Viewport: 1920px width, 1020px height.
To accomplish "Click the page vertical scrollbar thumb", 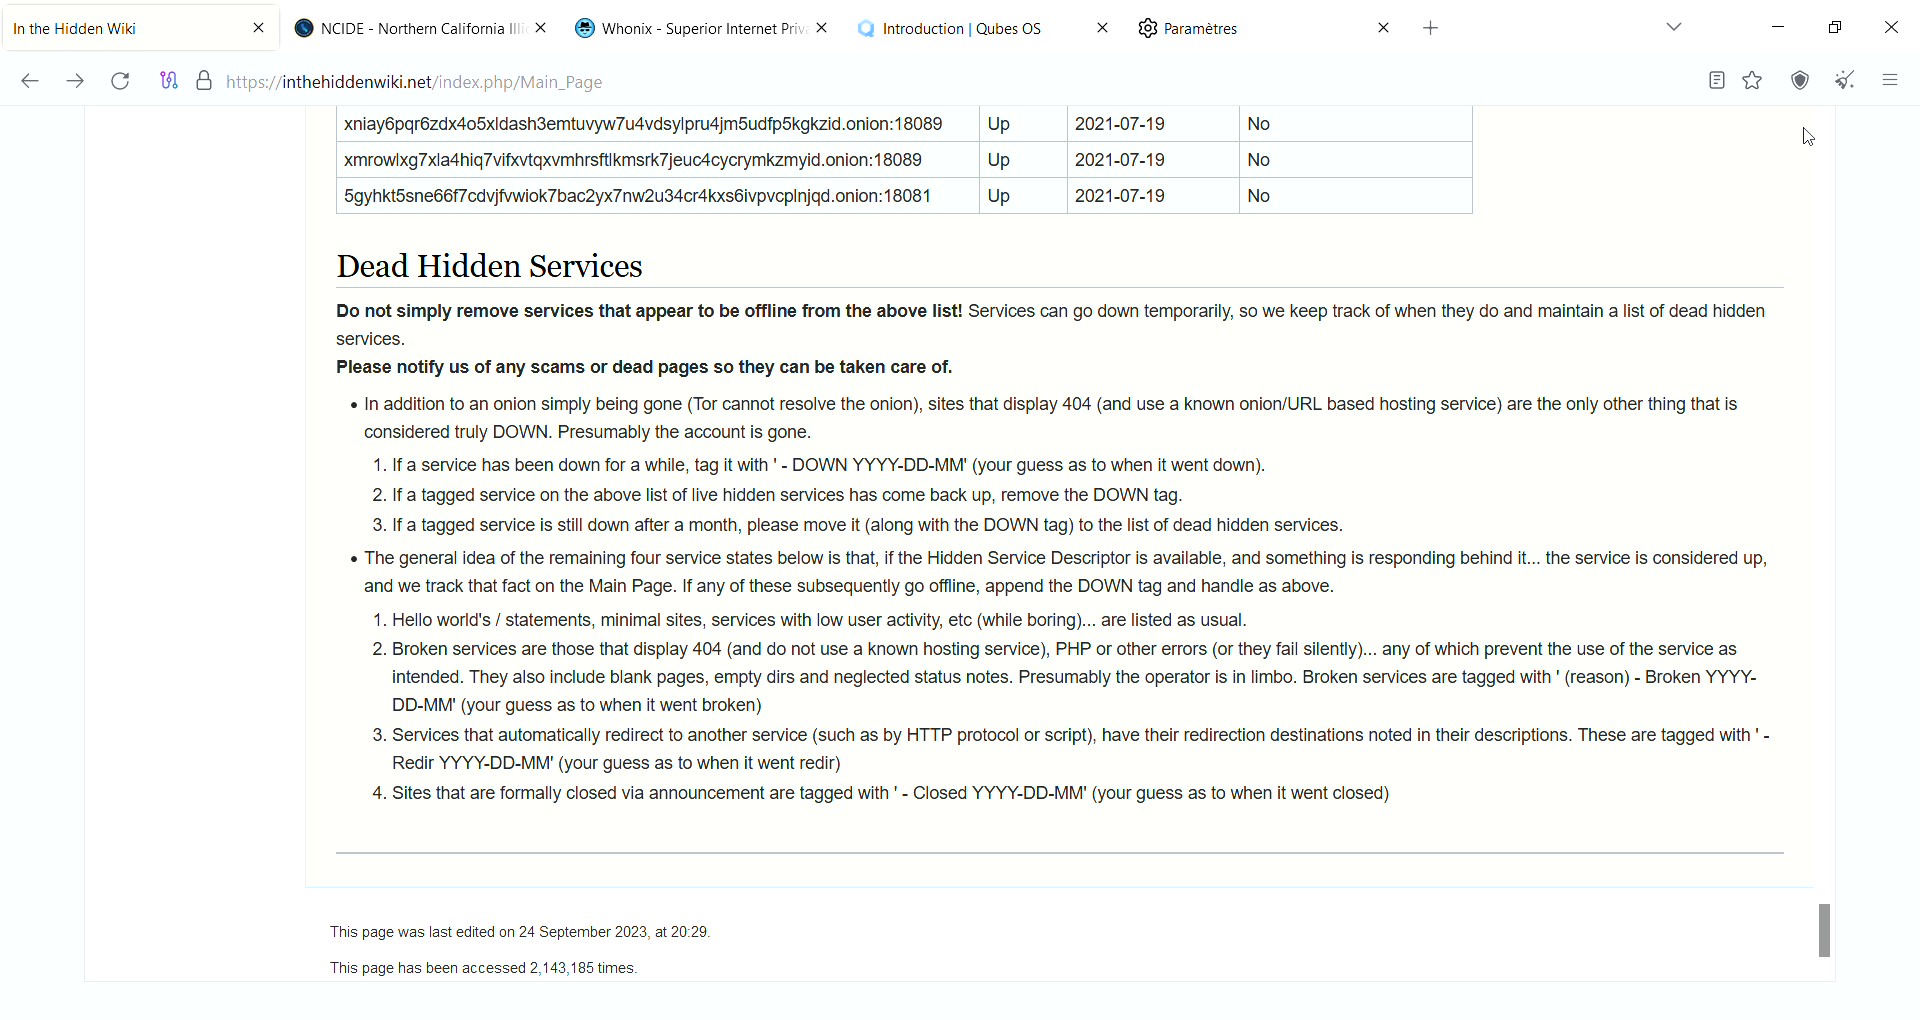I will (x=1824, y=930).
